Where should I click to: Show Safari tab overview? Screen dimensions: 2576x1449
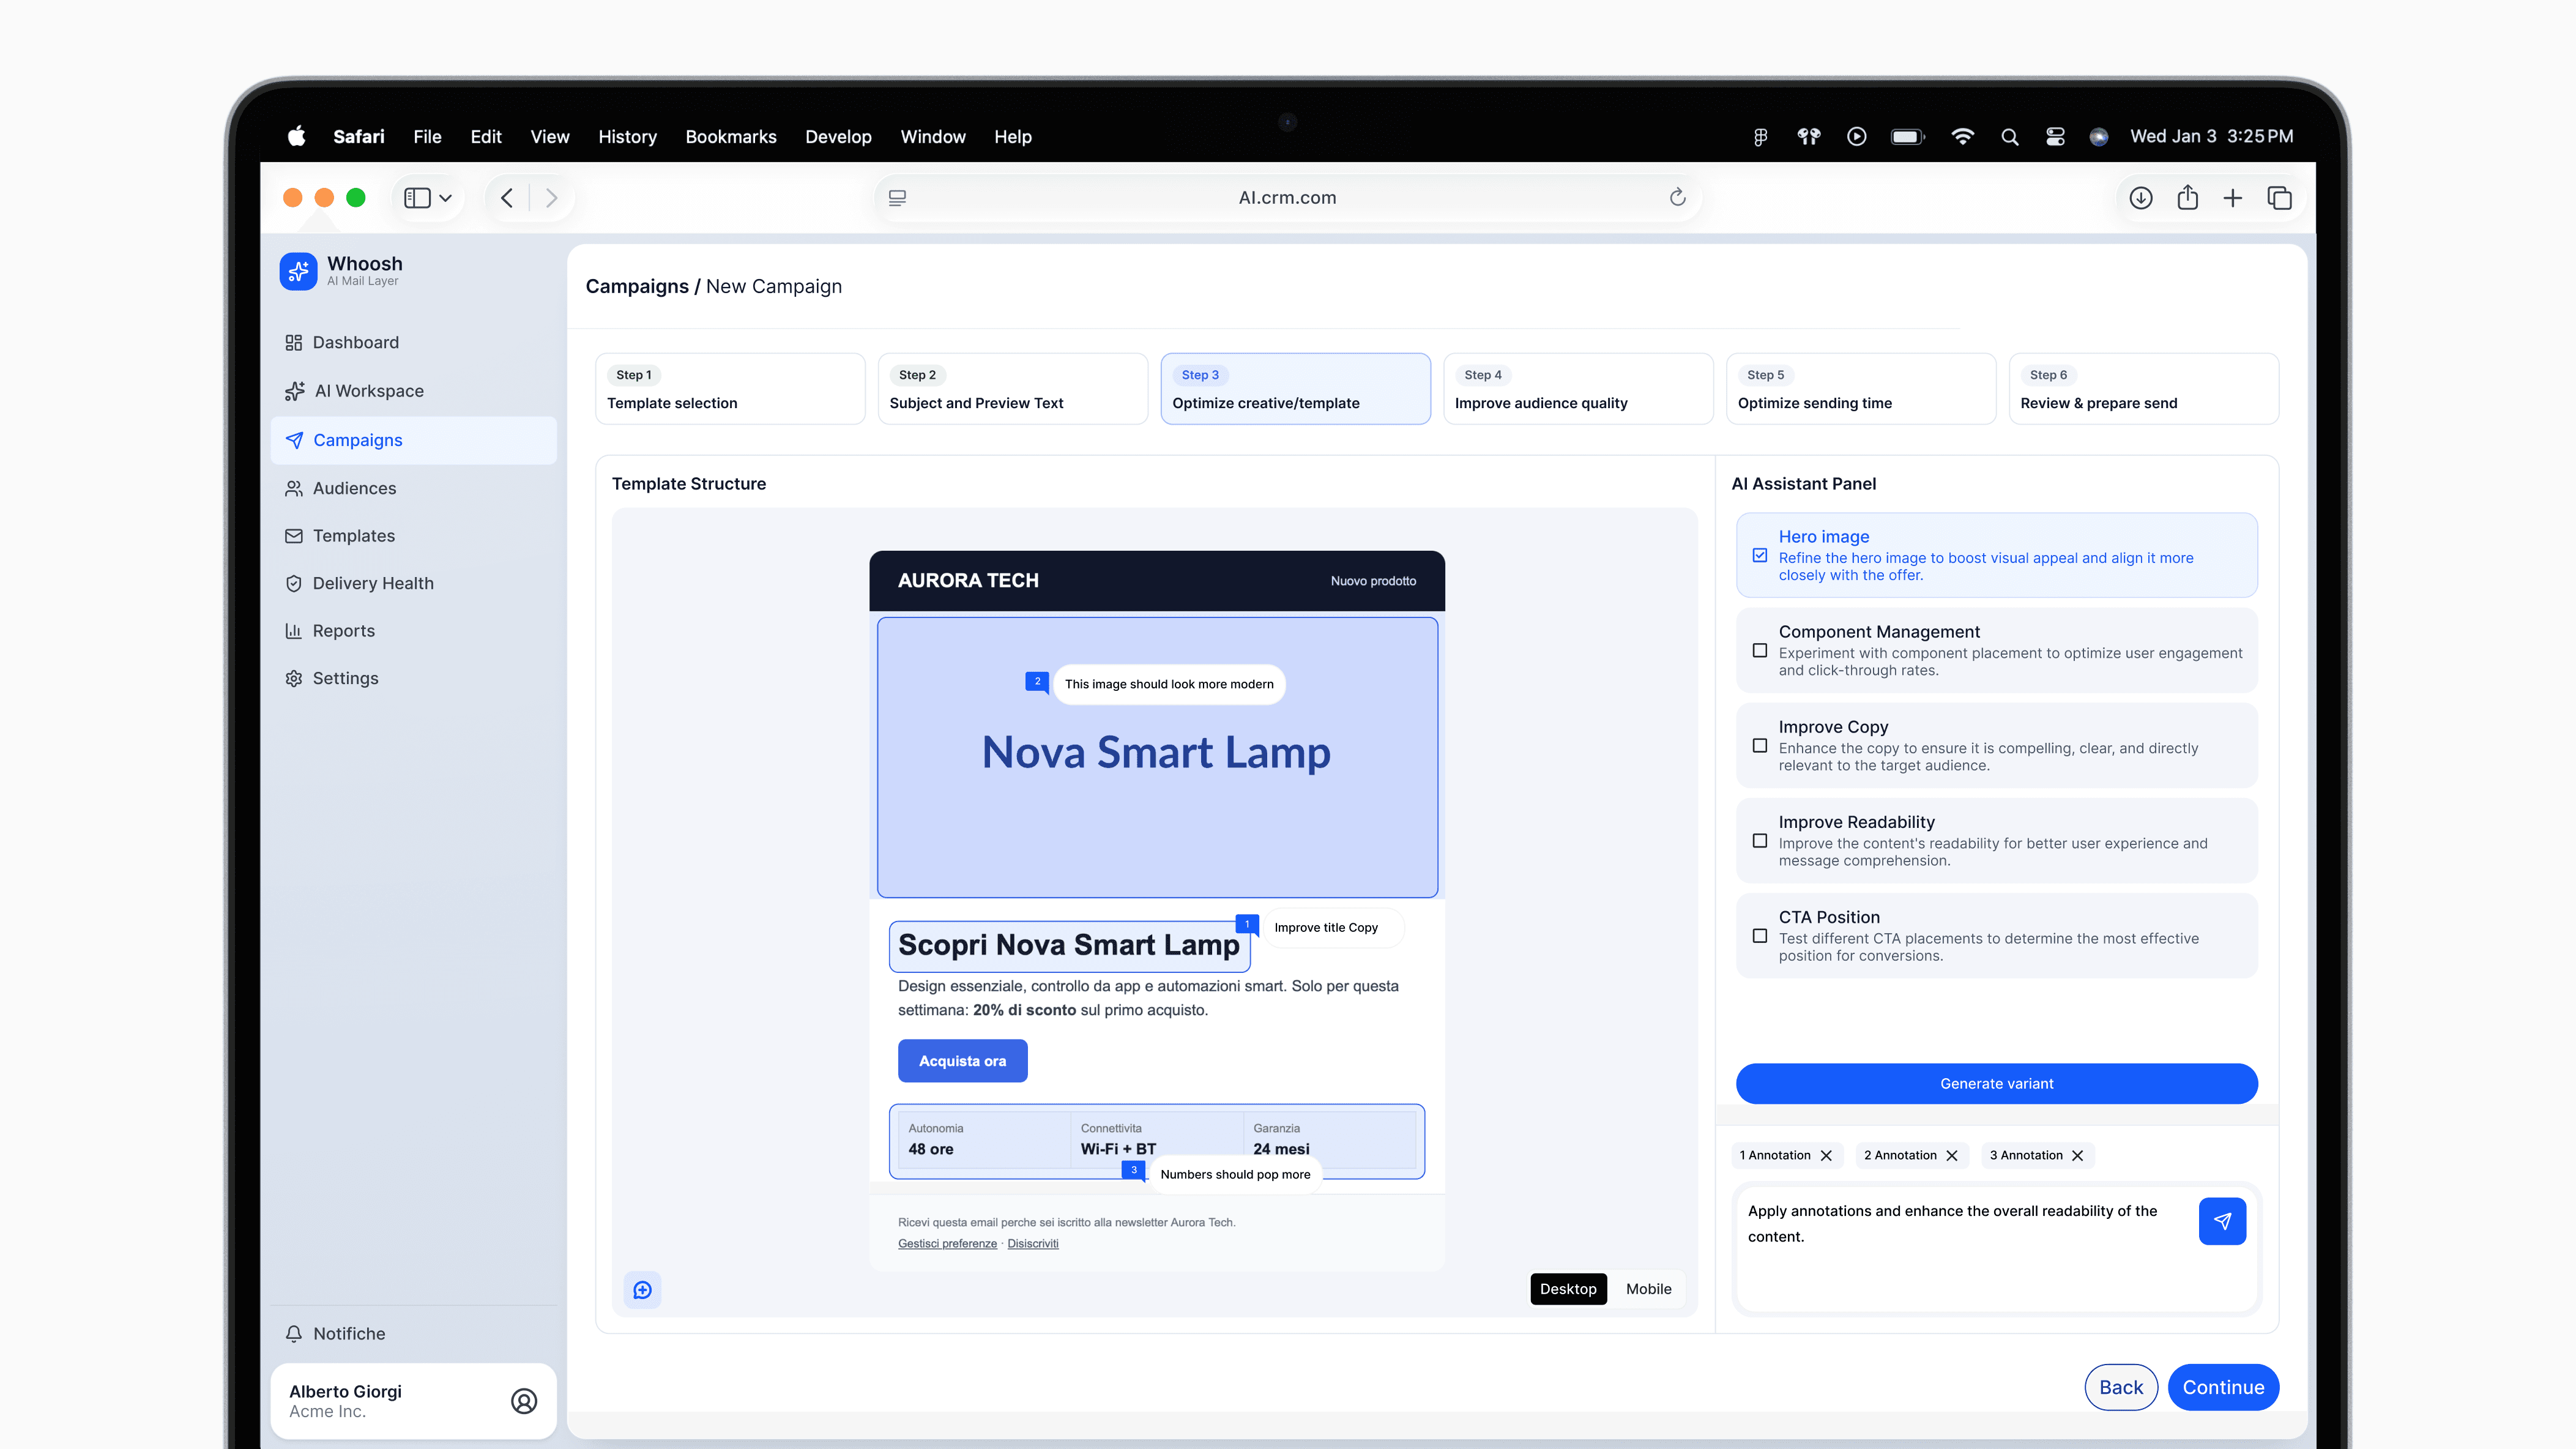[2280, 198]
